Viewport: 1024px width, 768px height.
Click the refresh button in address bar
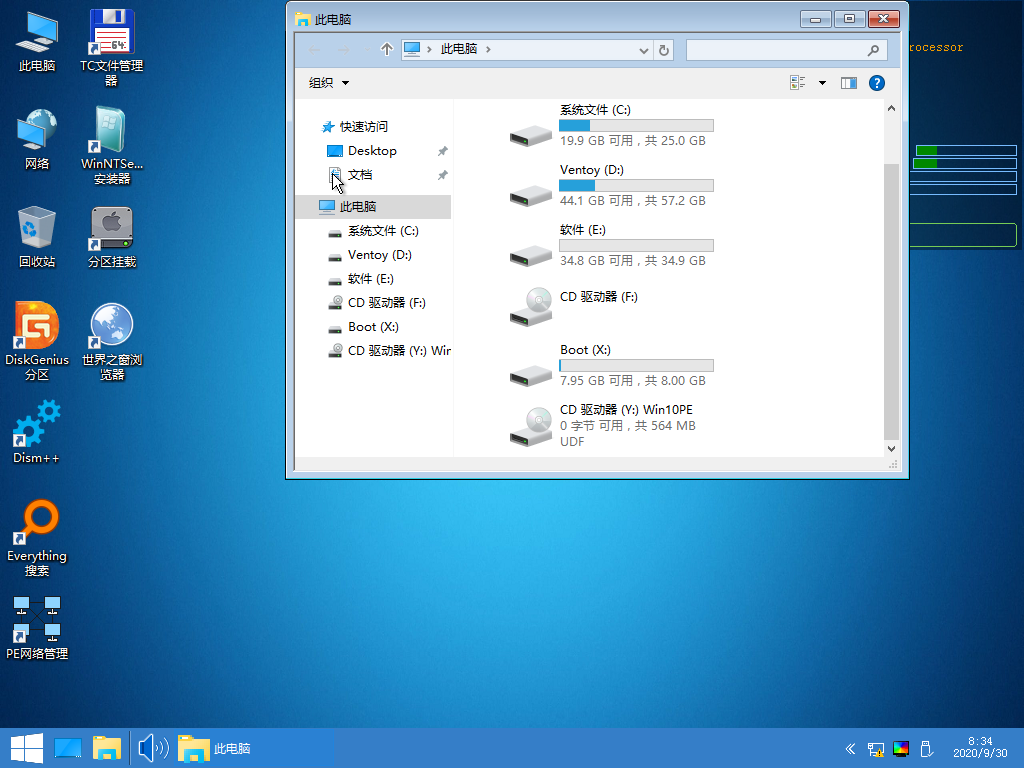tap(664, 49)
